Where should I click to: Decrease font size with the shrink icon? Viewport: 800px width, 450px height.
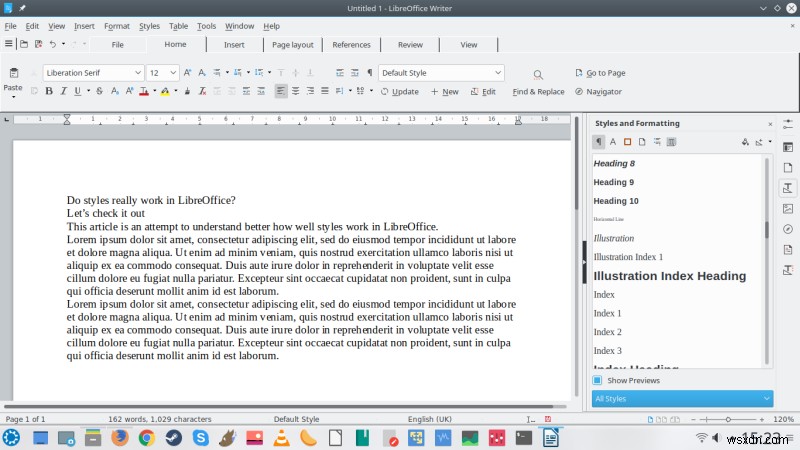tap(202, 73)
